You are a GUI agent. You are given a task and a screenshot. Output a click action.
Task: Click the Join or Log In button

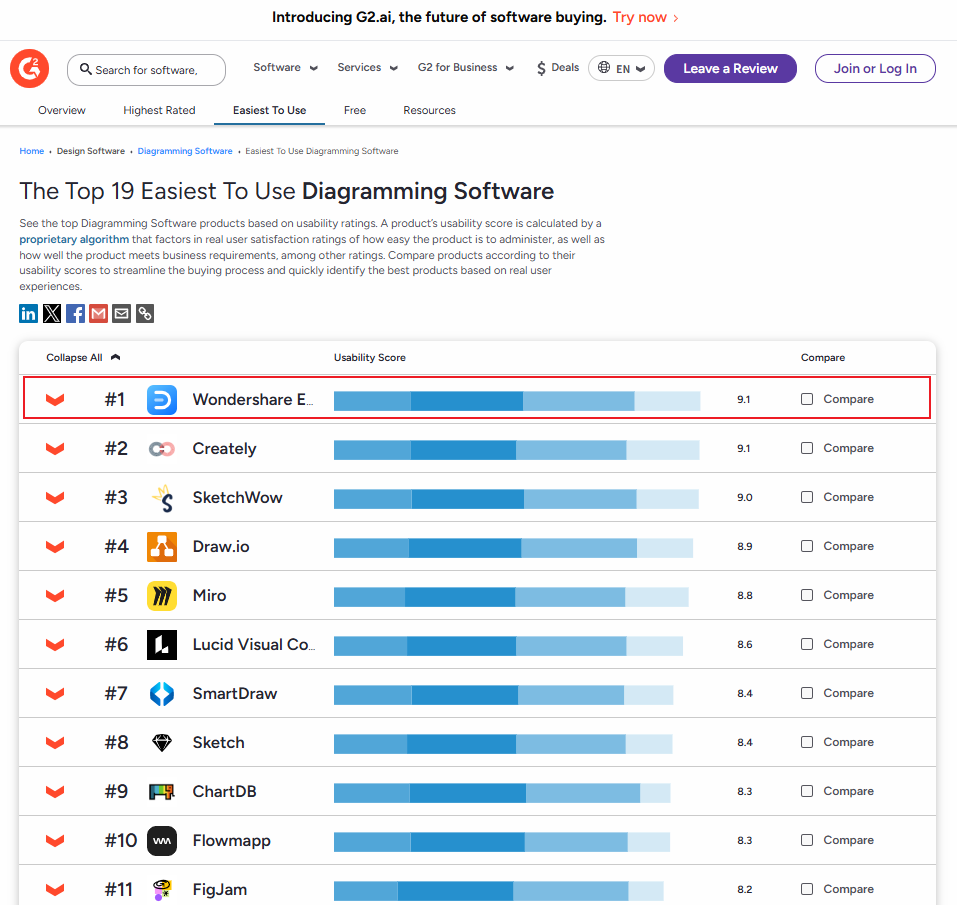point(874,69)
